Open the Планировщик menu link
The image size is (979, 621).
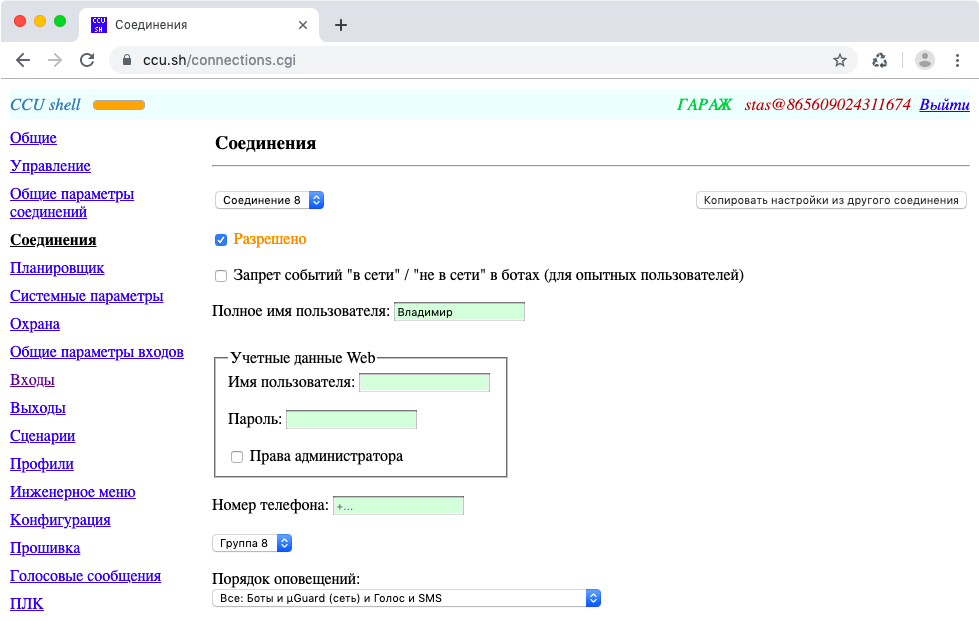(57, 268)
